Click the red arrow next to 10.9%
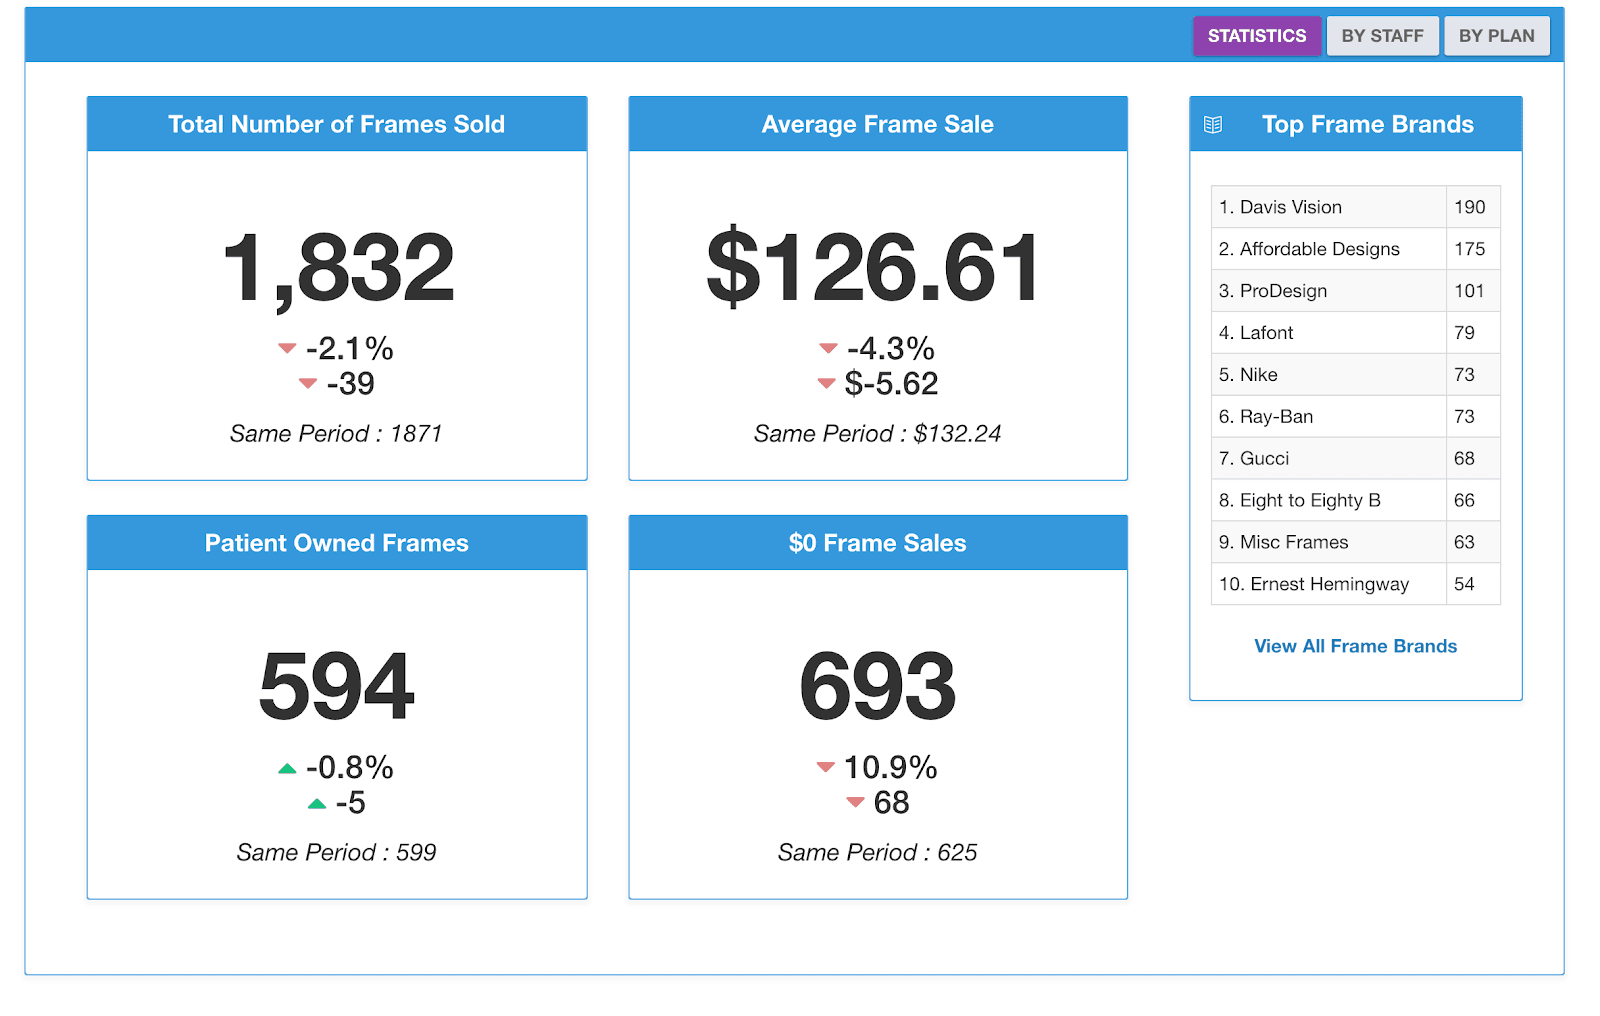 coord(825,767)
